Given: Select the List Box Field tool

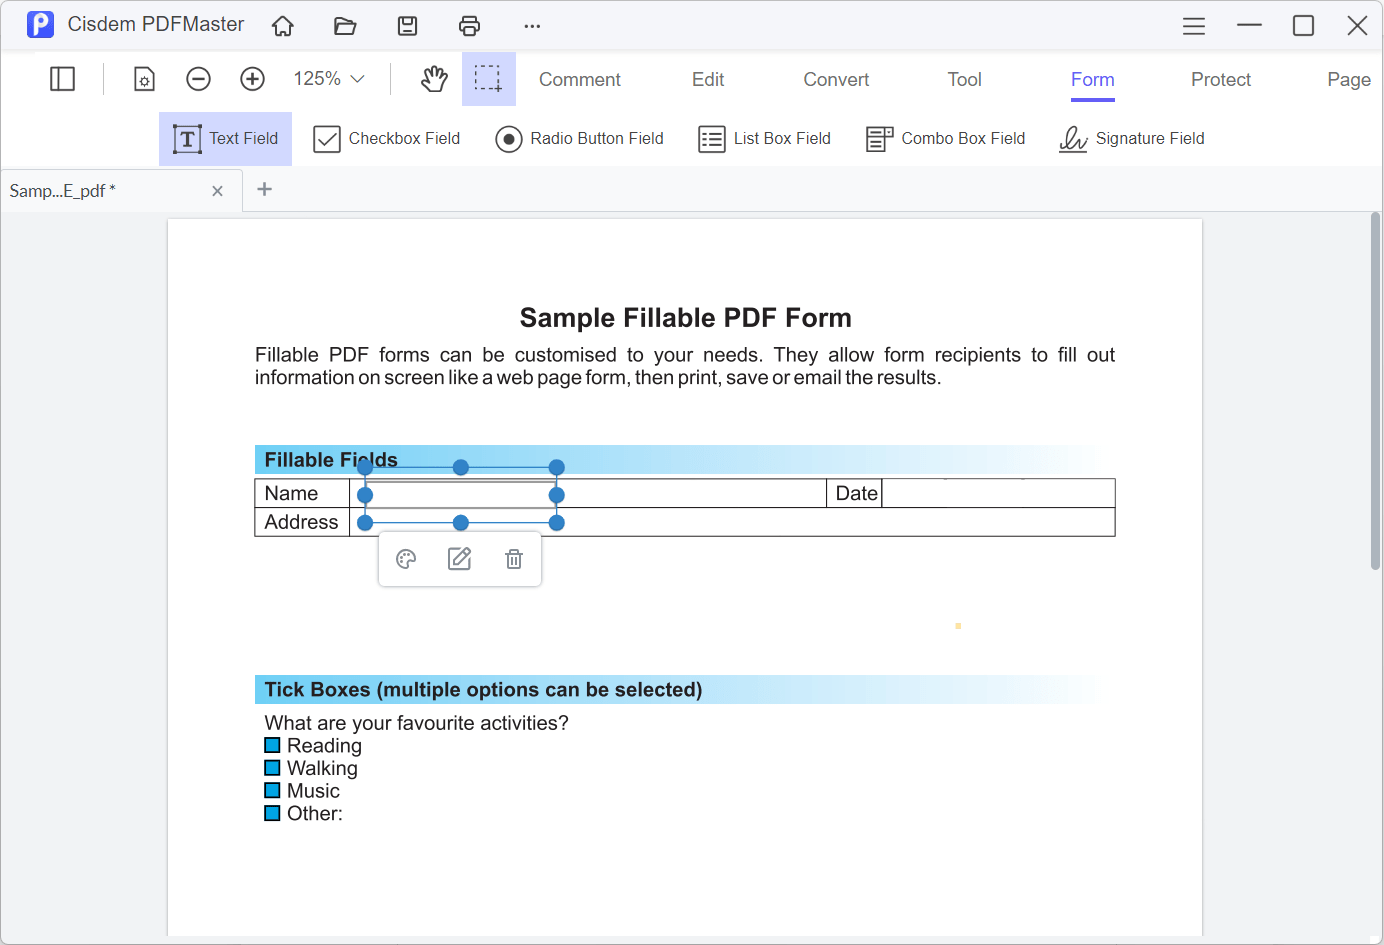Looking at the screenshot, I should (765, 139).
